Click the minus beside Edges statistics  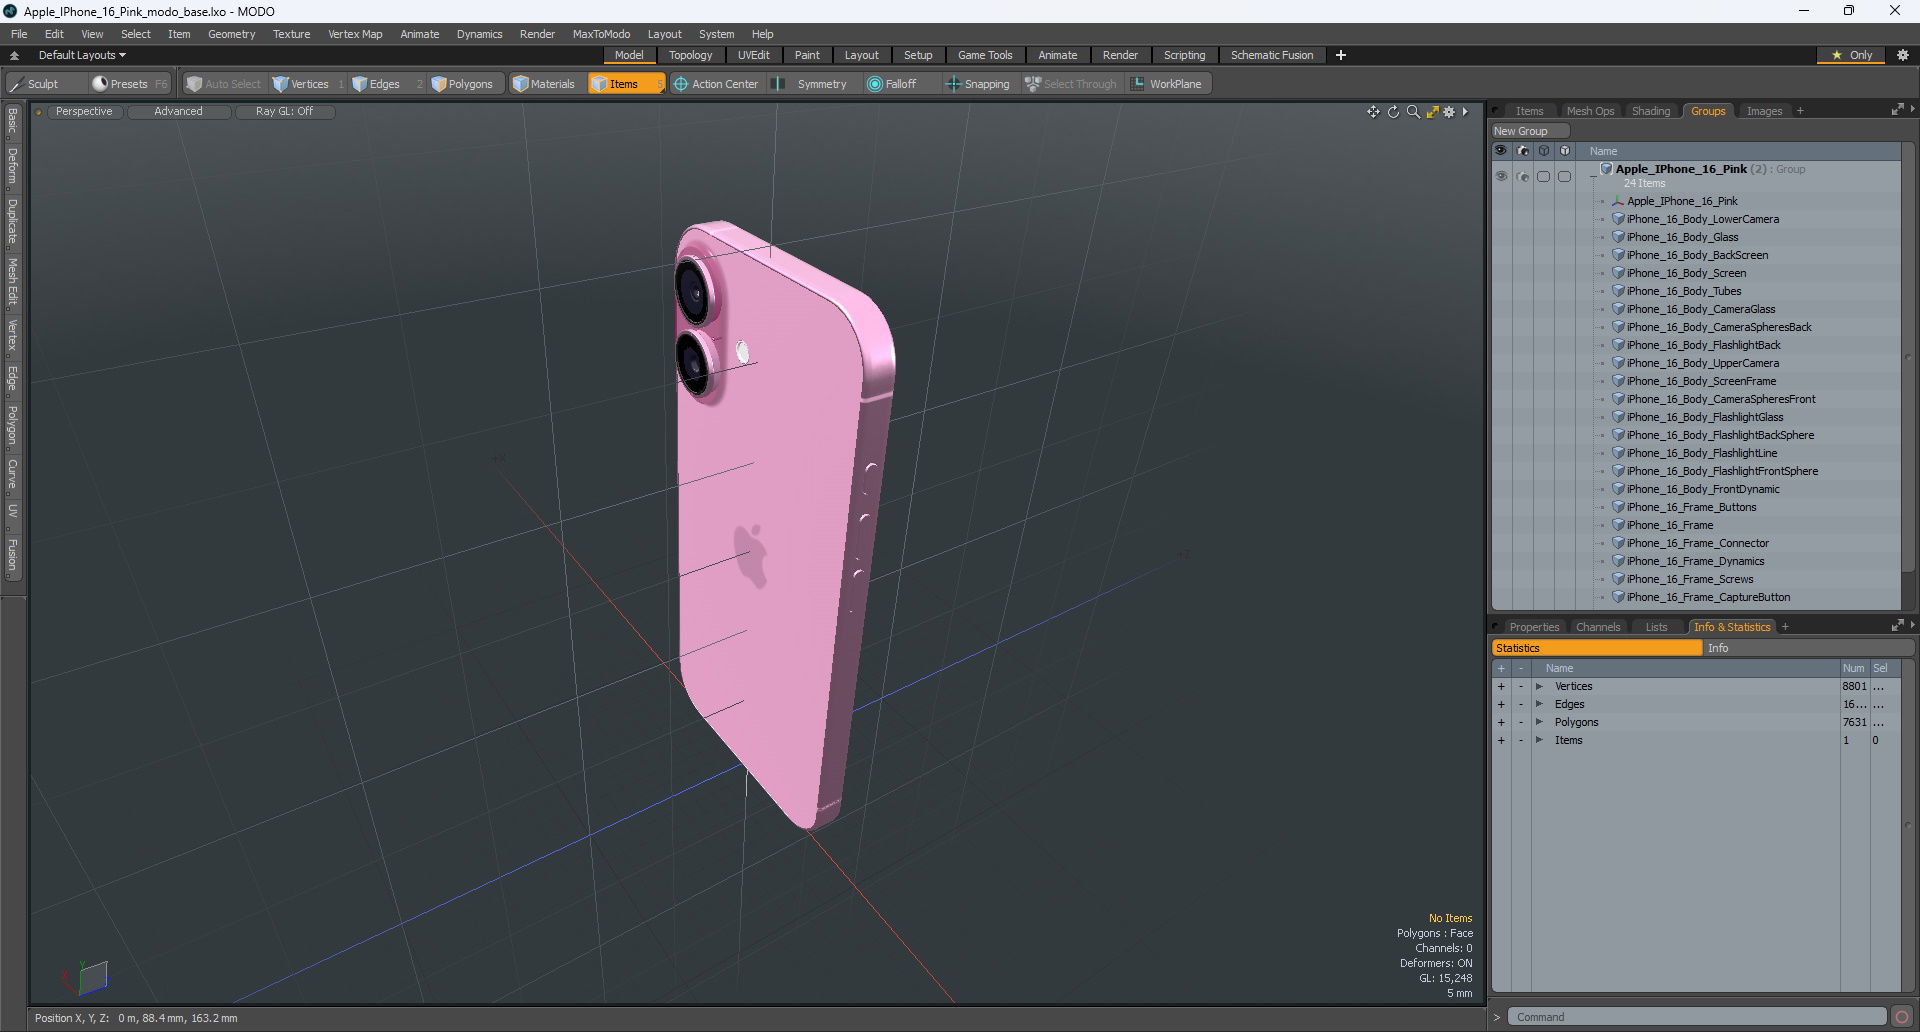tap(1521, 704)
